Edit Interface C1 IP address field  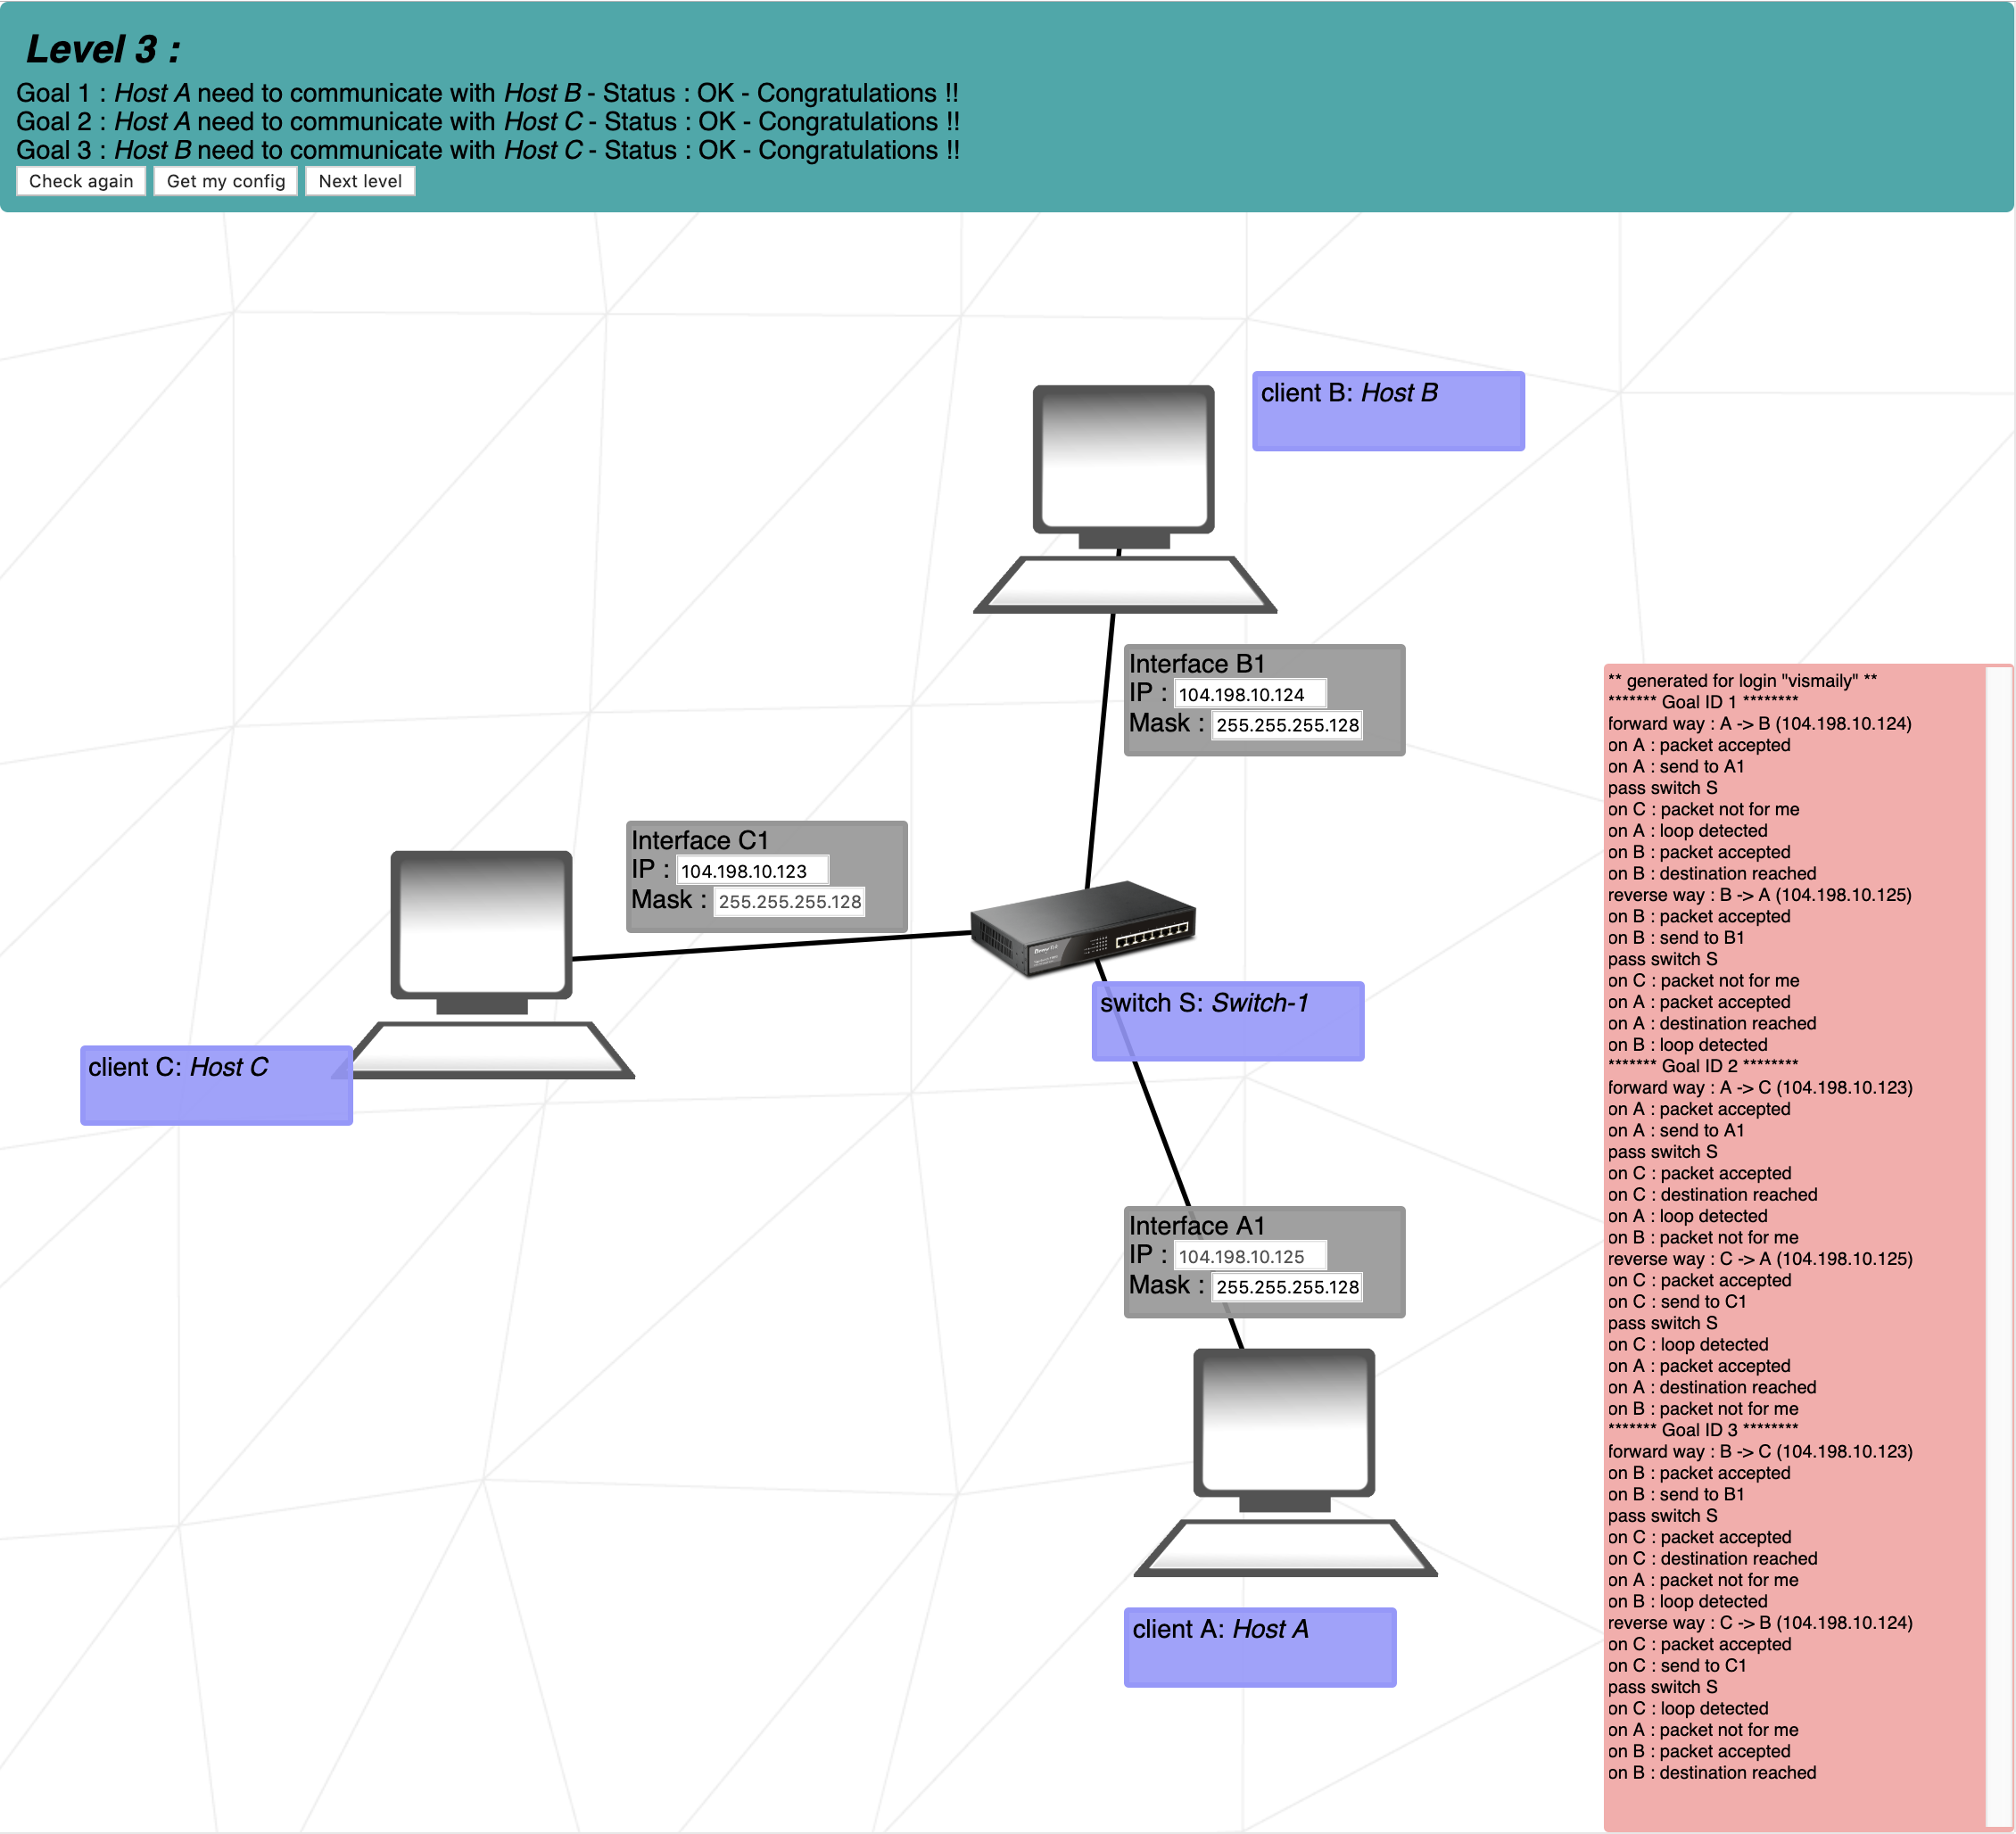752,871
